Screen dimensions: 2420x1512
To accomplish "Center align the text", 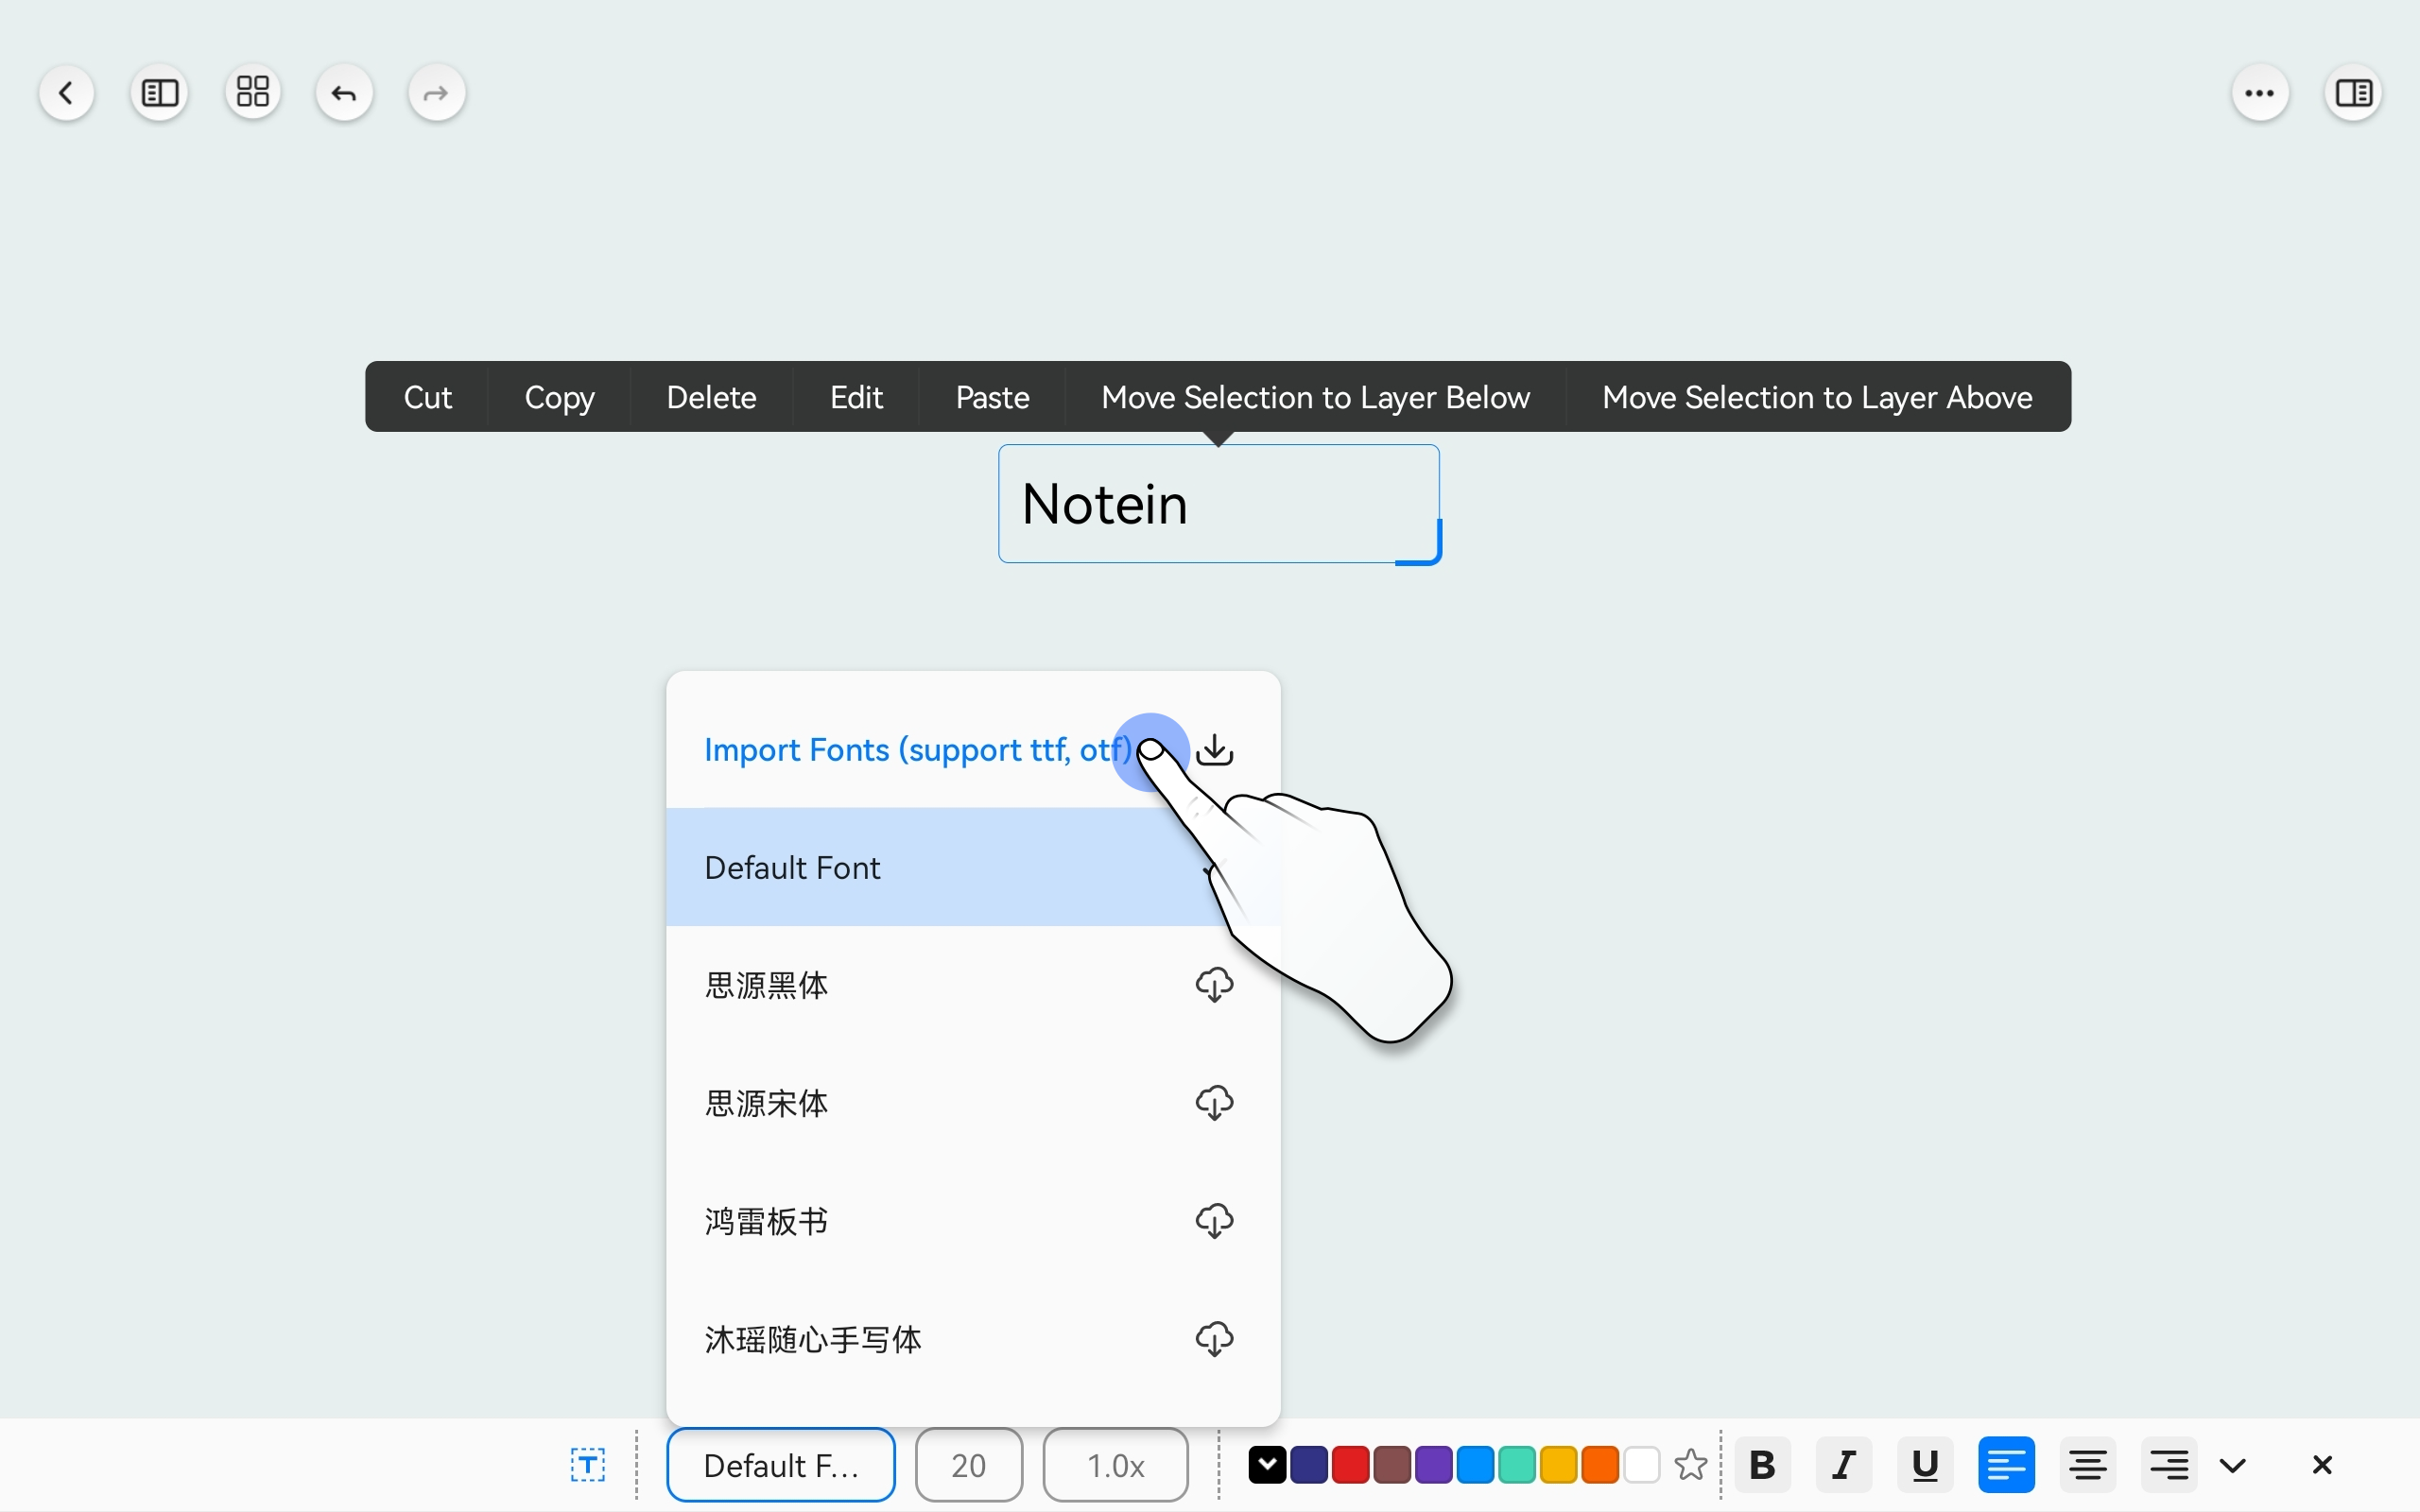I will tap(2087, 1465).
